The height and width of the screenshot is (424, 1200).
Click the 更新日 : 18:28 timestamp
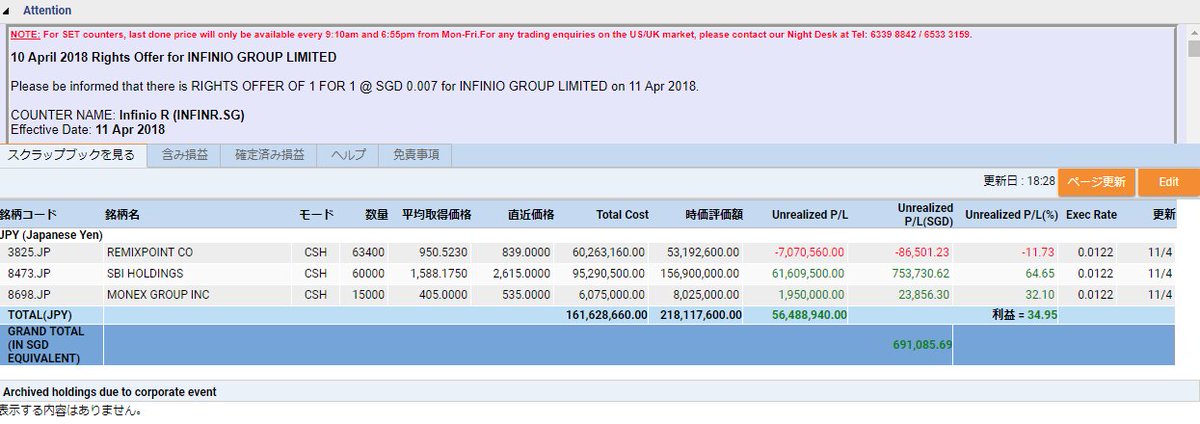(x=1019, y=182)
